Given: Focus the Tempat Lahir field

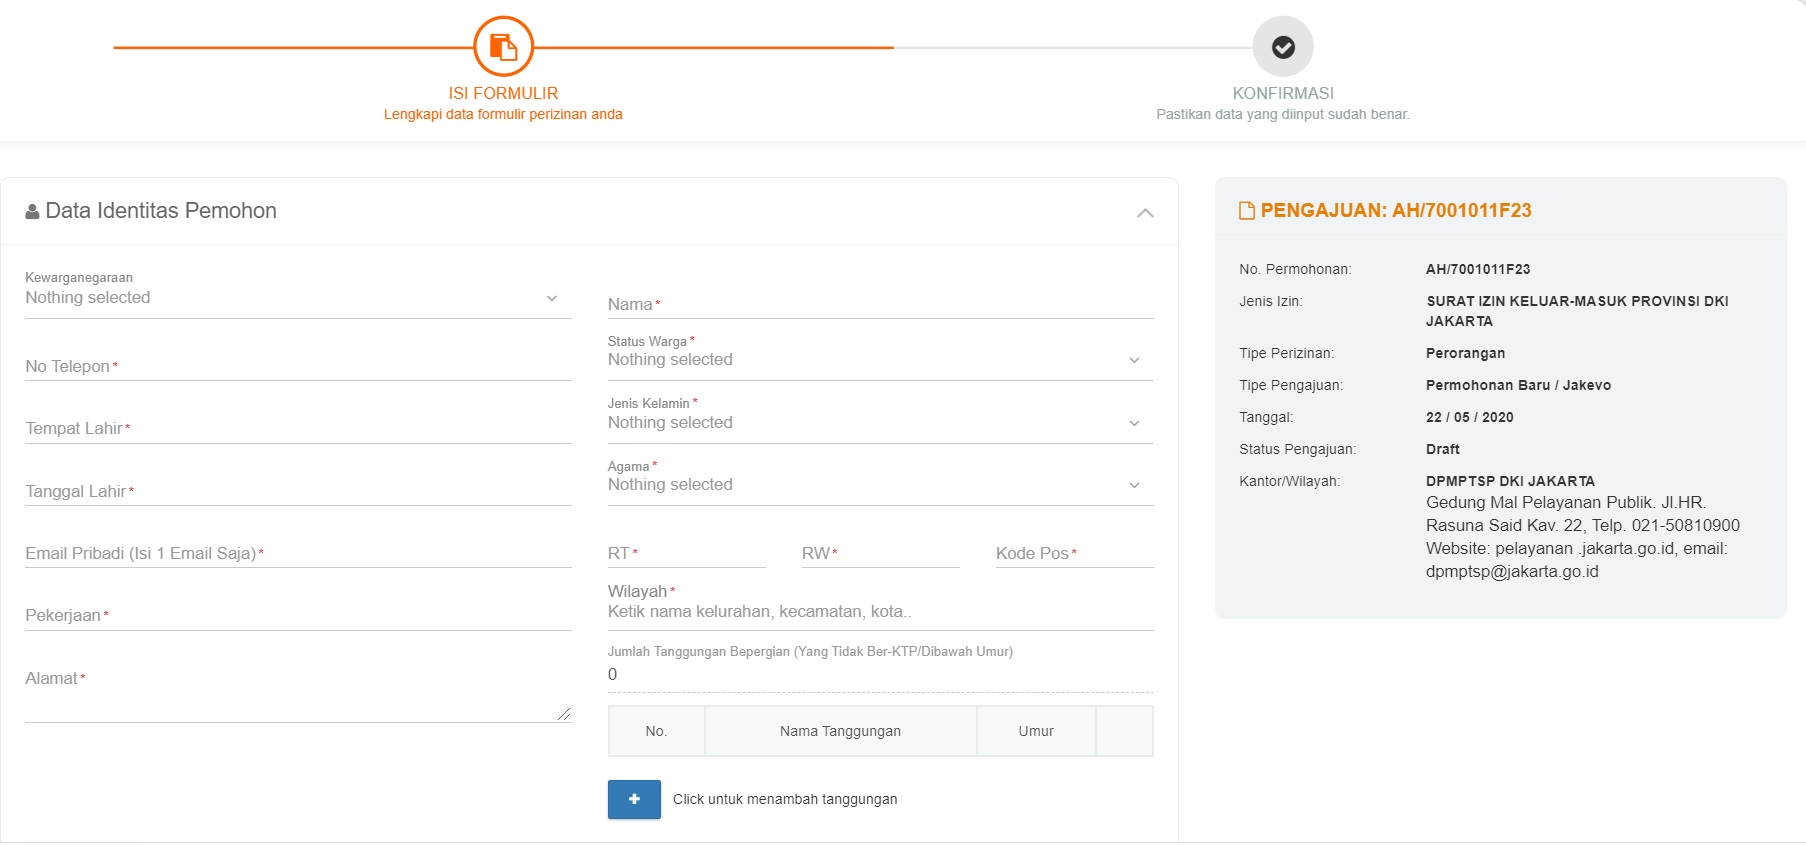Looking at the screenshot, I should click(x=298, y=428).
